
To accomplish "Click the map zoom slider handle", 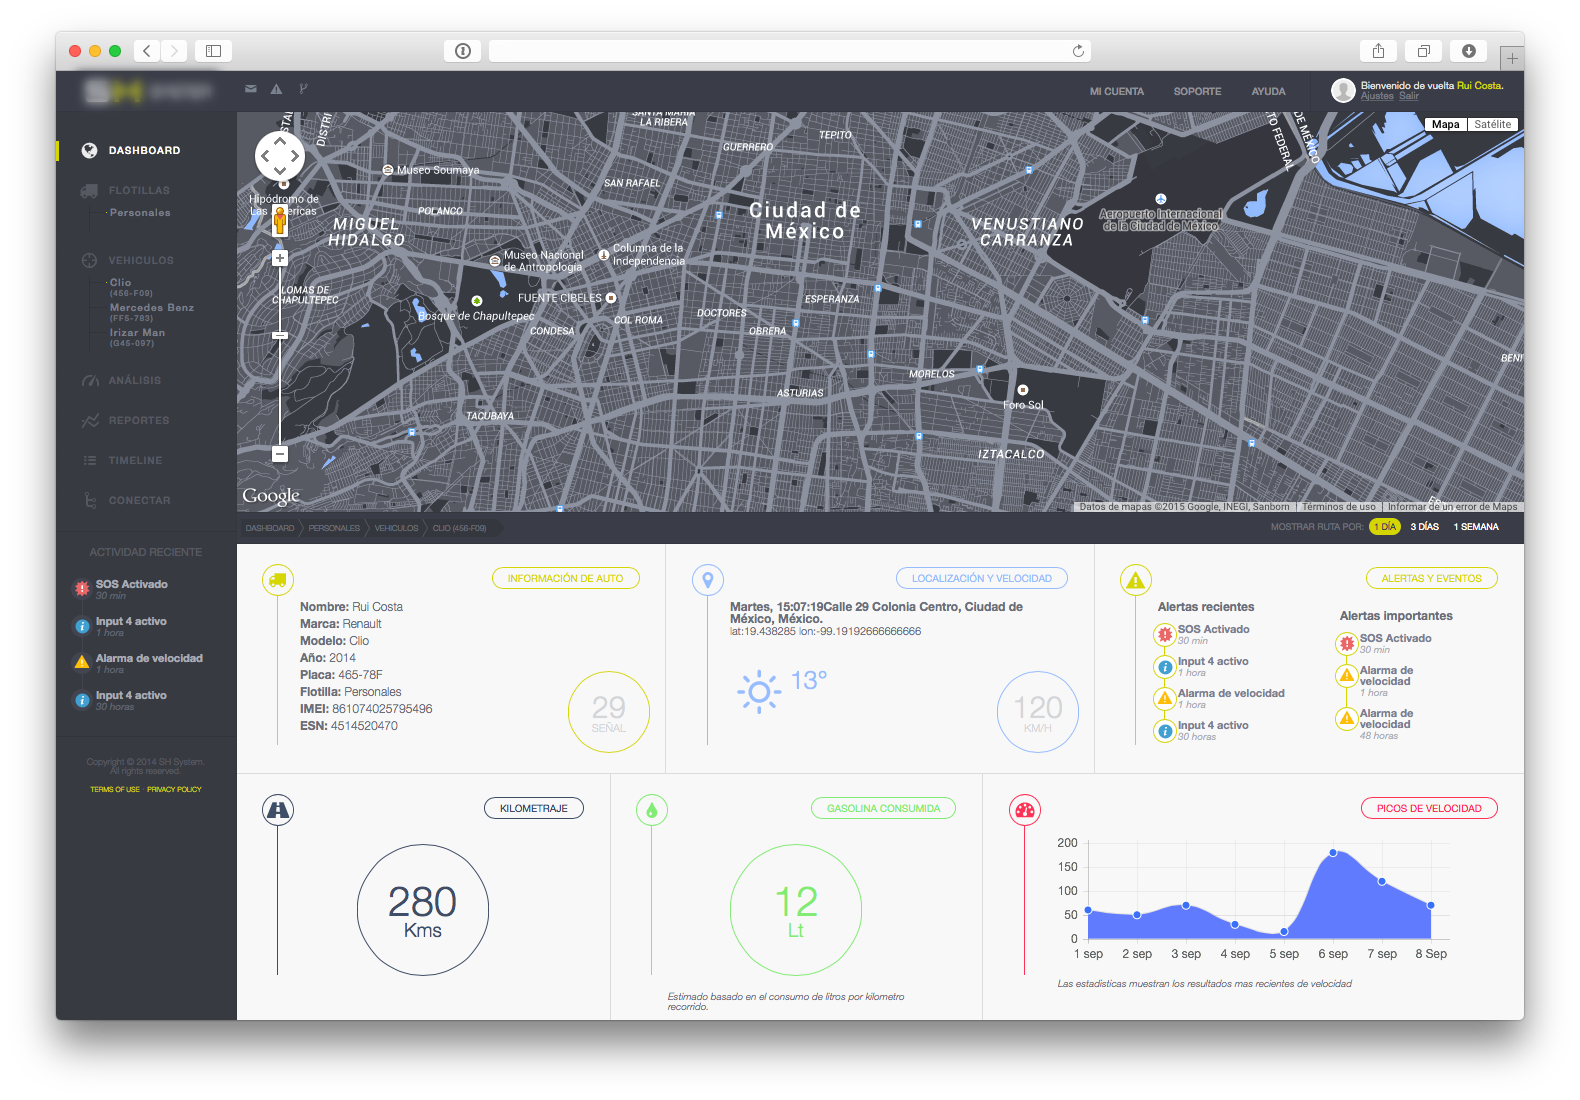I will tap(280, 335).
